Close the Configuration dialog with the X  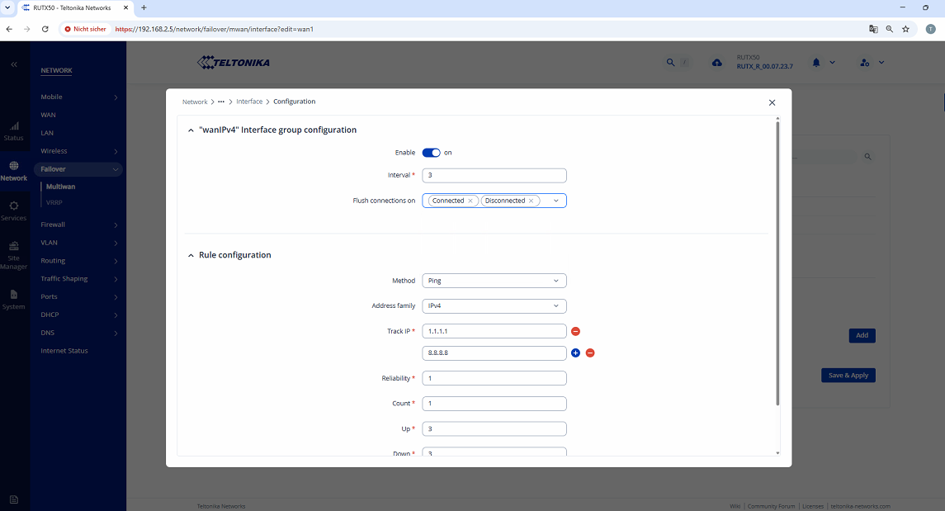click(x=772, y=102)
